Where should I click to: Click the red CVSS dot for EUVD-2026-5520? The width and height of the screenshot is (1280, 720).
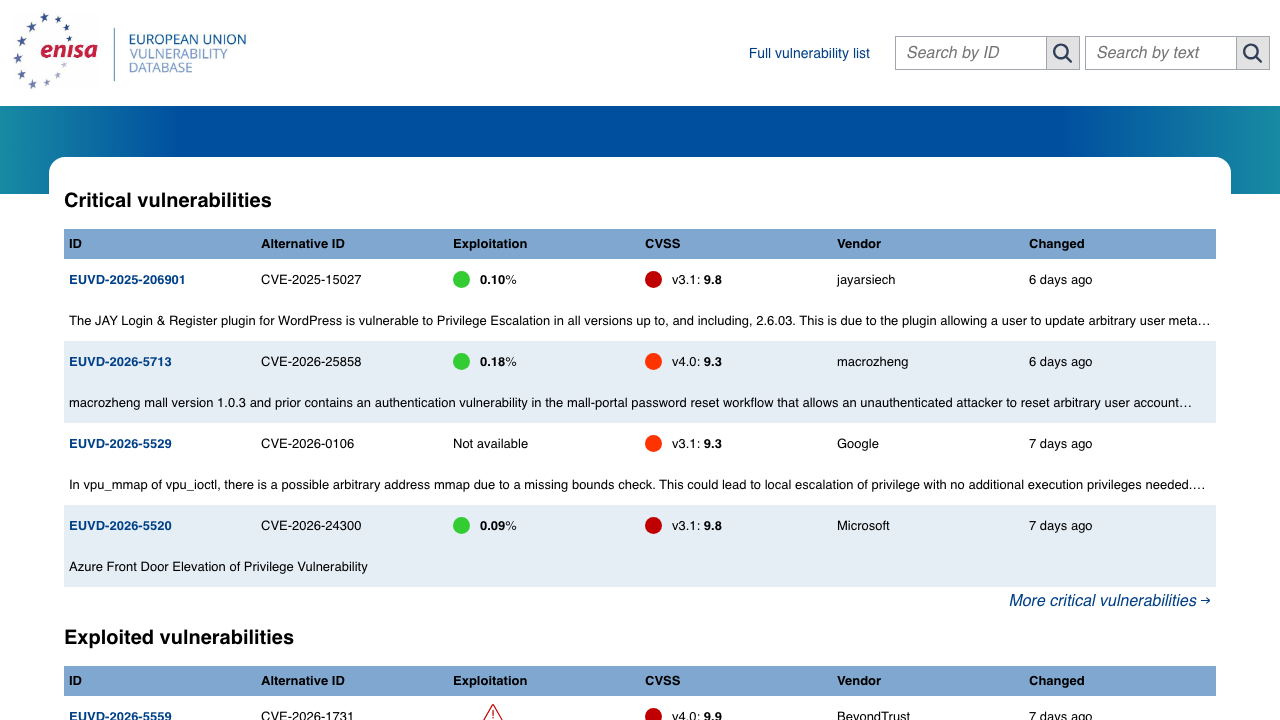tap(653, 526)
